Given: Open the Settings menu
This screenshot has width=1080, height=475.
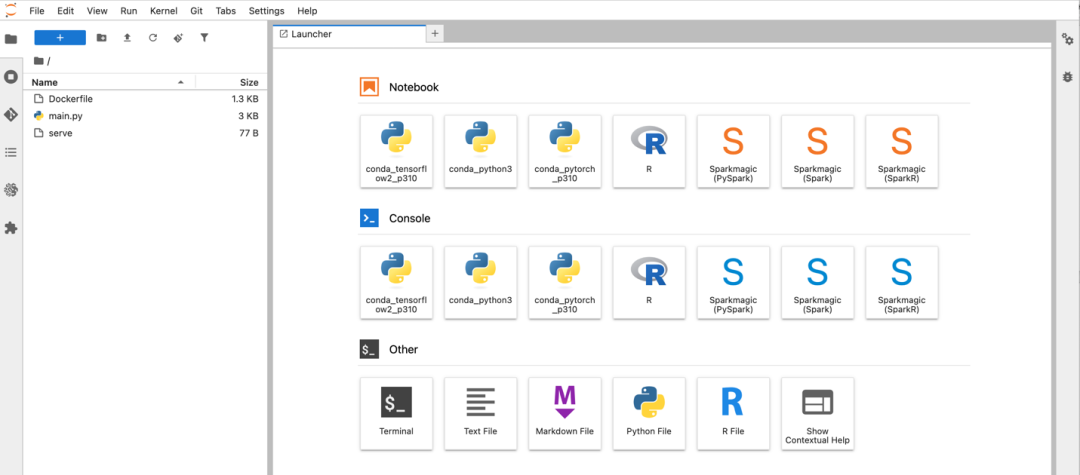Looking at the screenshot, I should coord(266,11).
